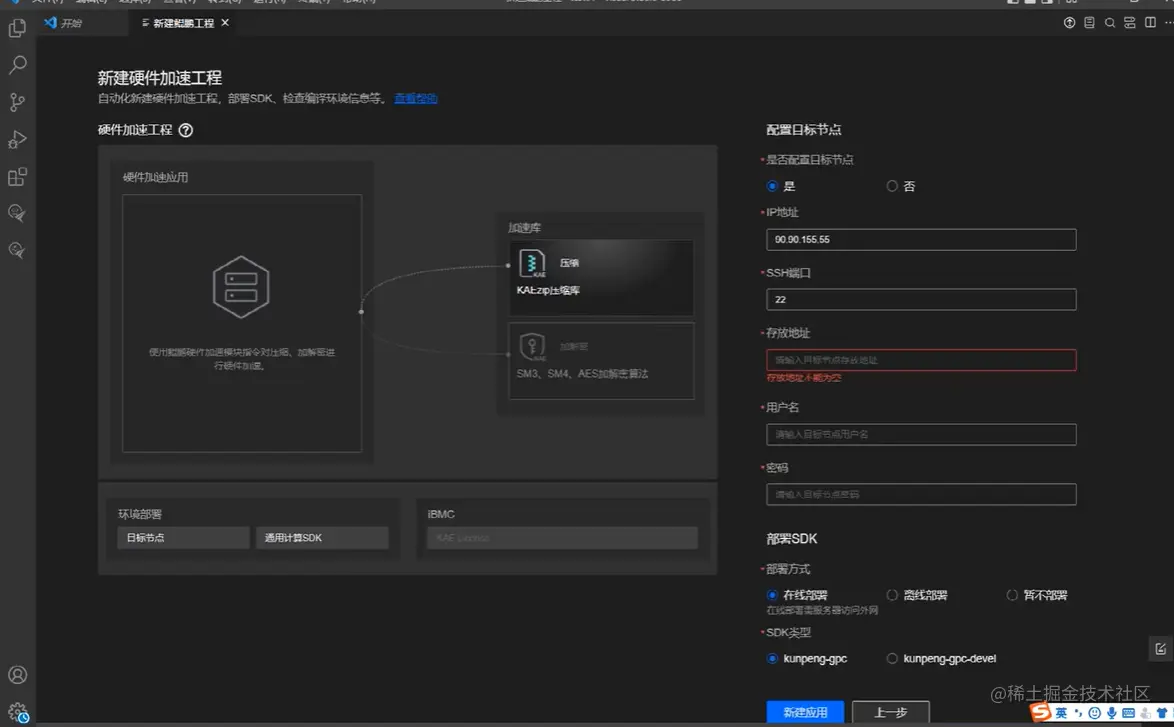Viewport: 1174px width, 727px height.
Task: Click the IP地址 input field
Action: click(x=921, y=240)
